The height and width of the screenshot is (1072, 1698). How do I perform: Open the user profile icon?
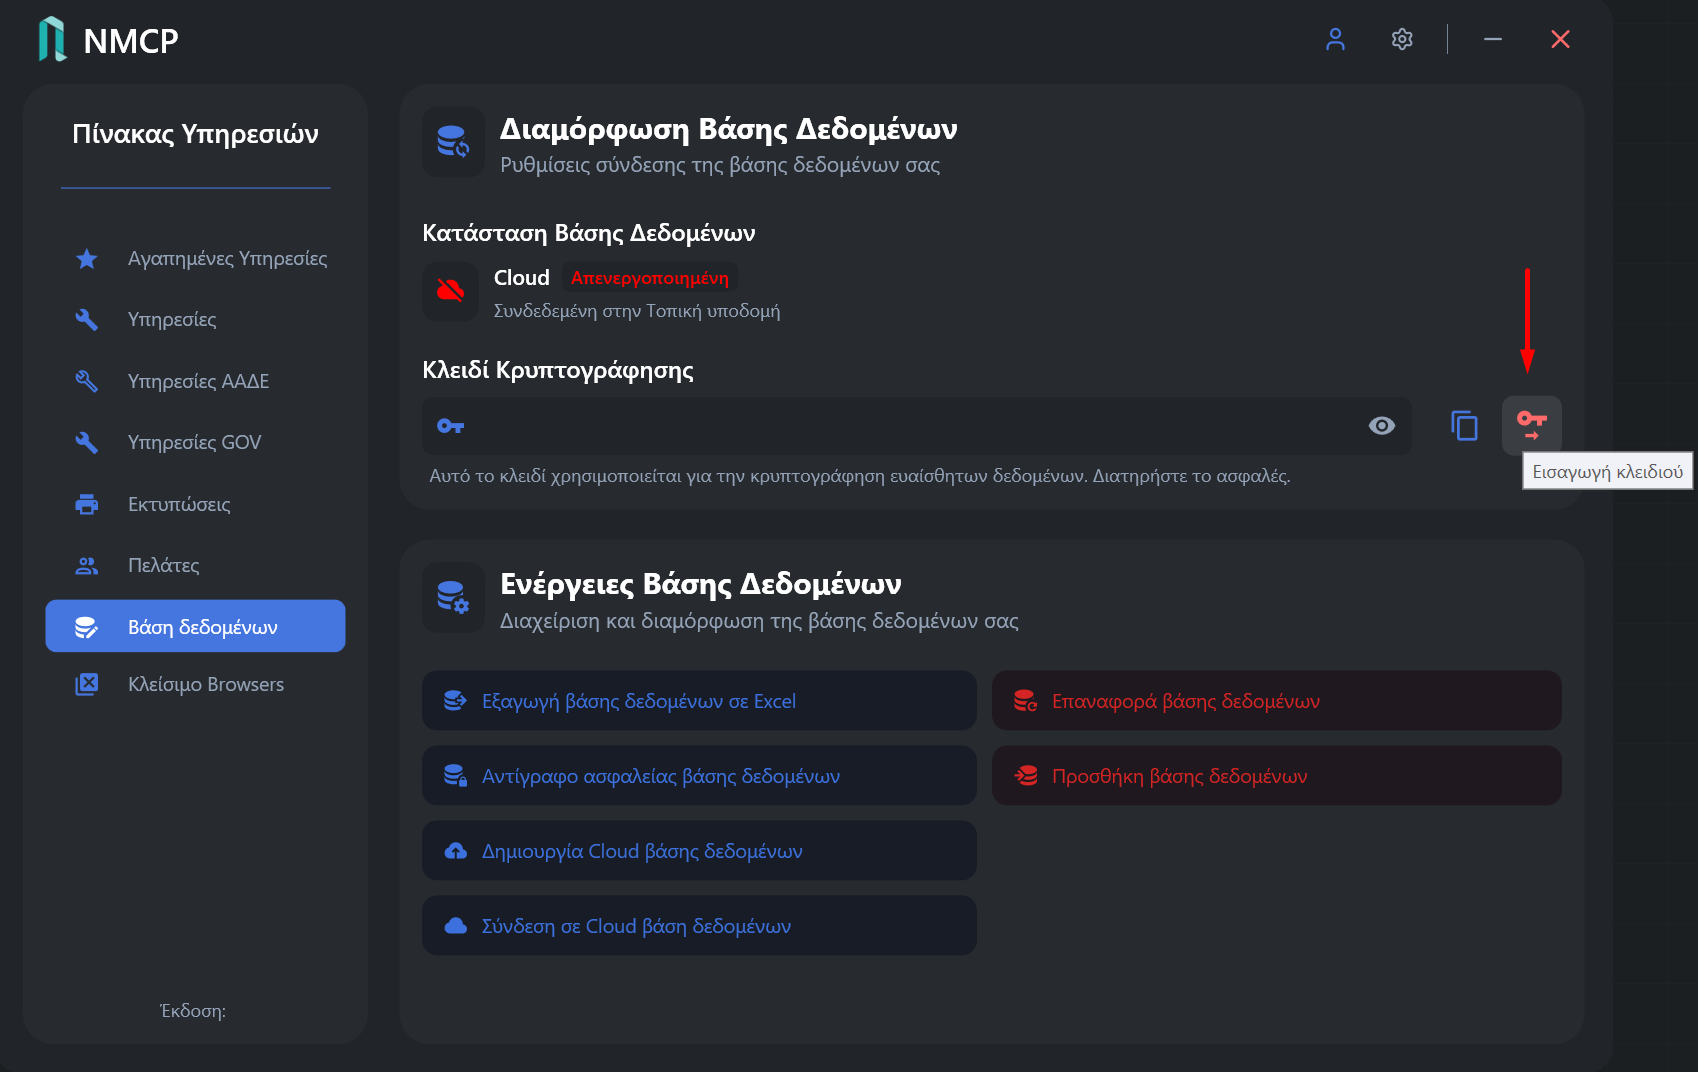pos(1335,39)
